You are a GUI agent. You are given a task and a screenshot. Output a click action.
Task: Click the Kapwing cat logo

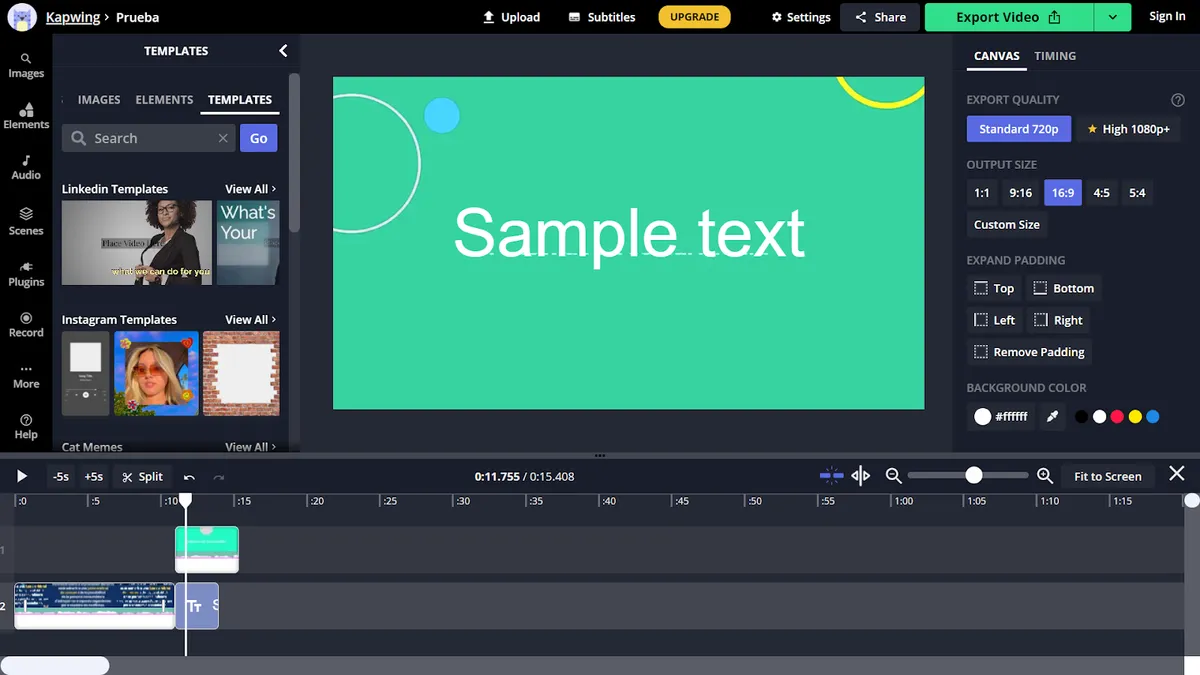(x=21, y=16)
